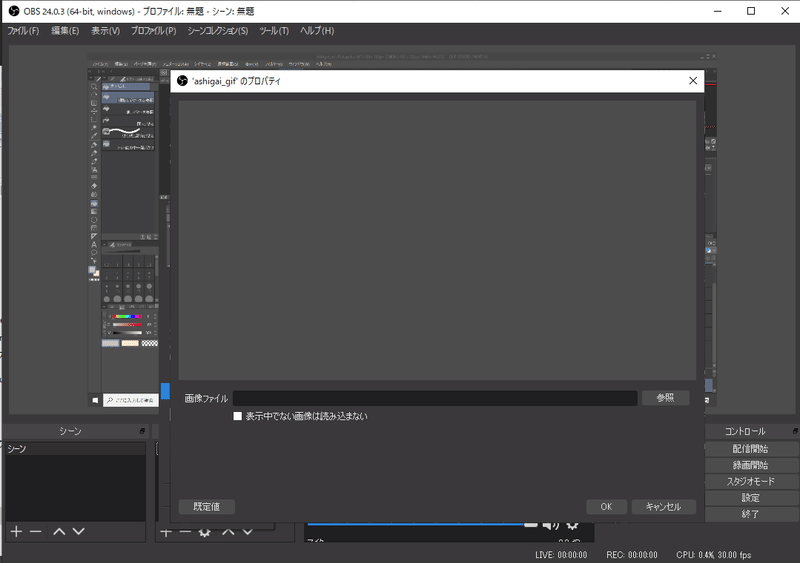Move the source up in the list
Viewport: 800px width, 563px height.
point(228,532)
